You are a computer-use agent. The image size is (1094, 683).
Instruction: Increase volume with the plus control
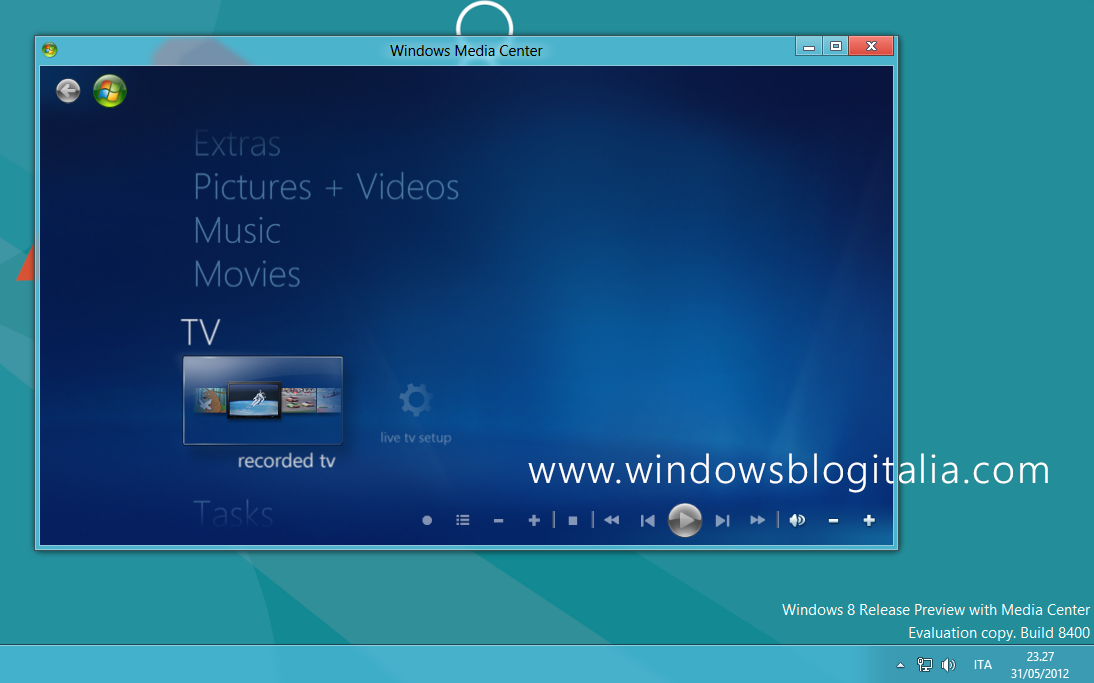click(868, 520)
